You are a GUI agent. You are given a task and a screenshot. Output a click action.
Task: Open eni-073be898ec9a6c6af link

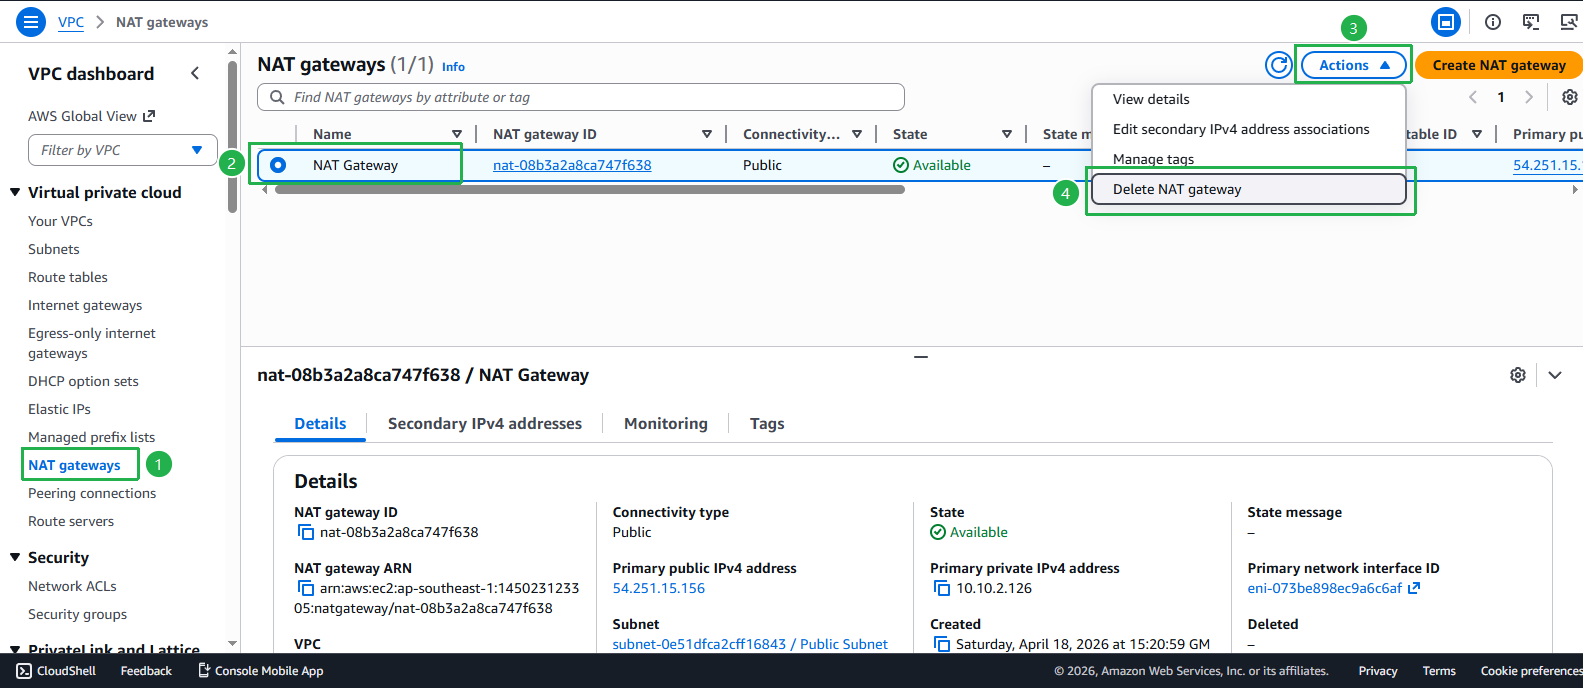(1325, 588)
